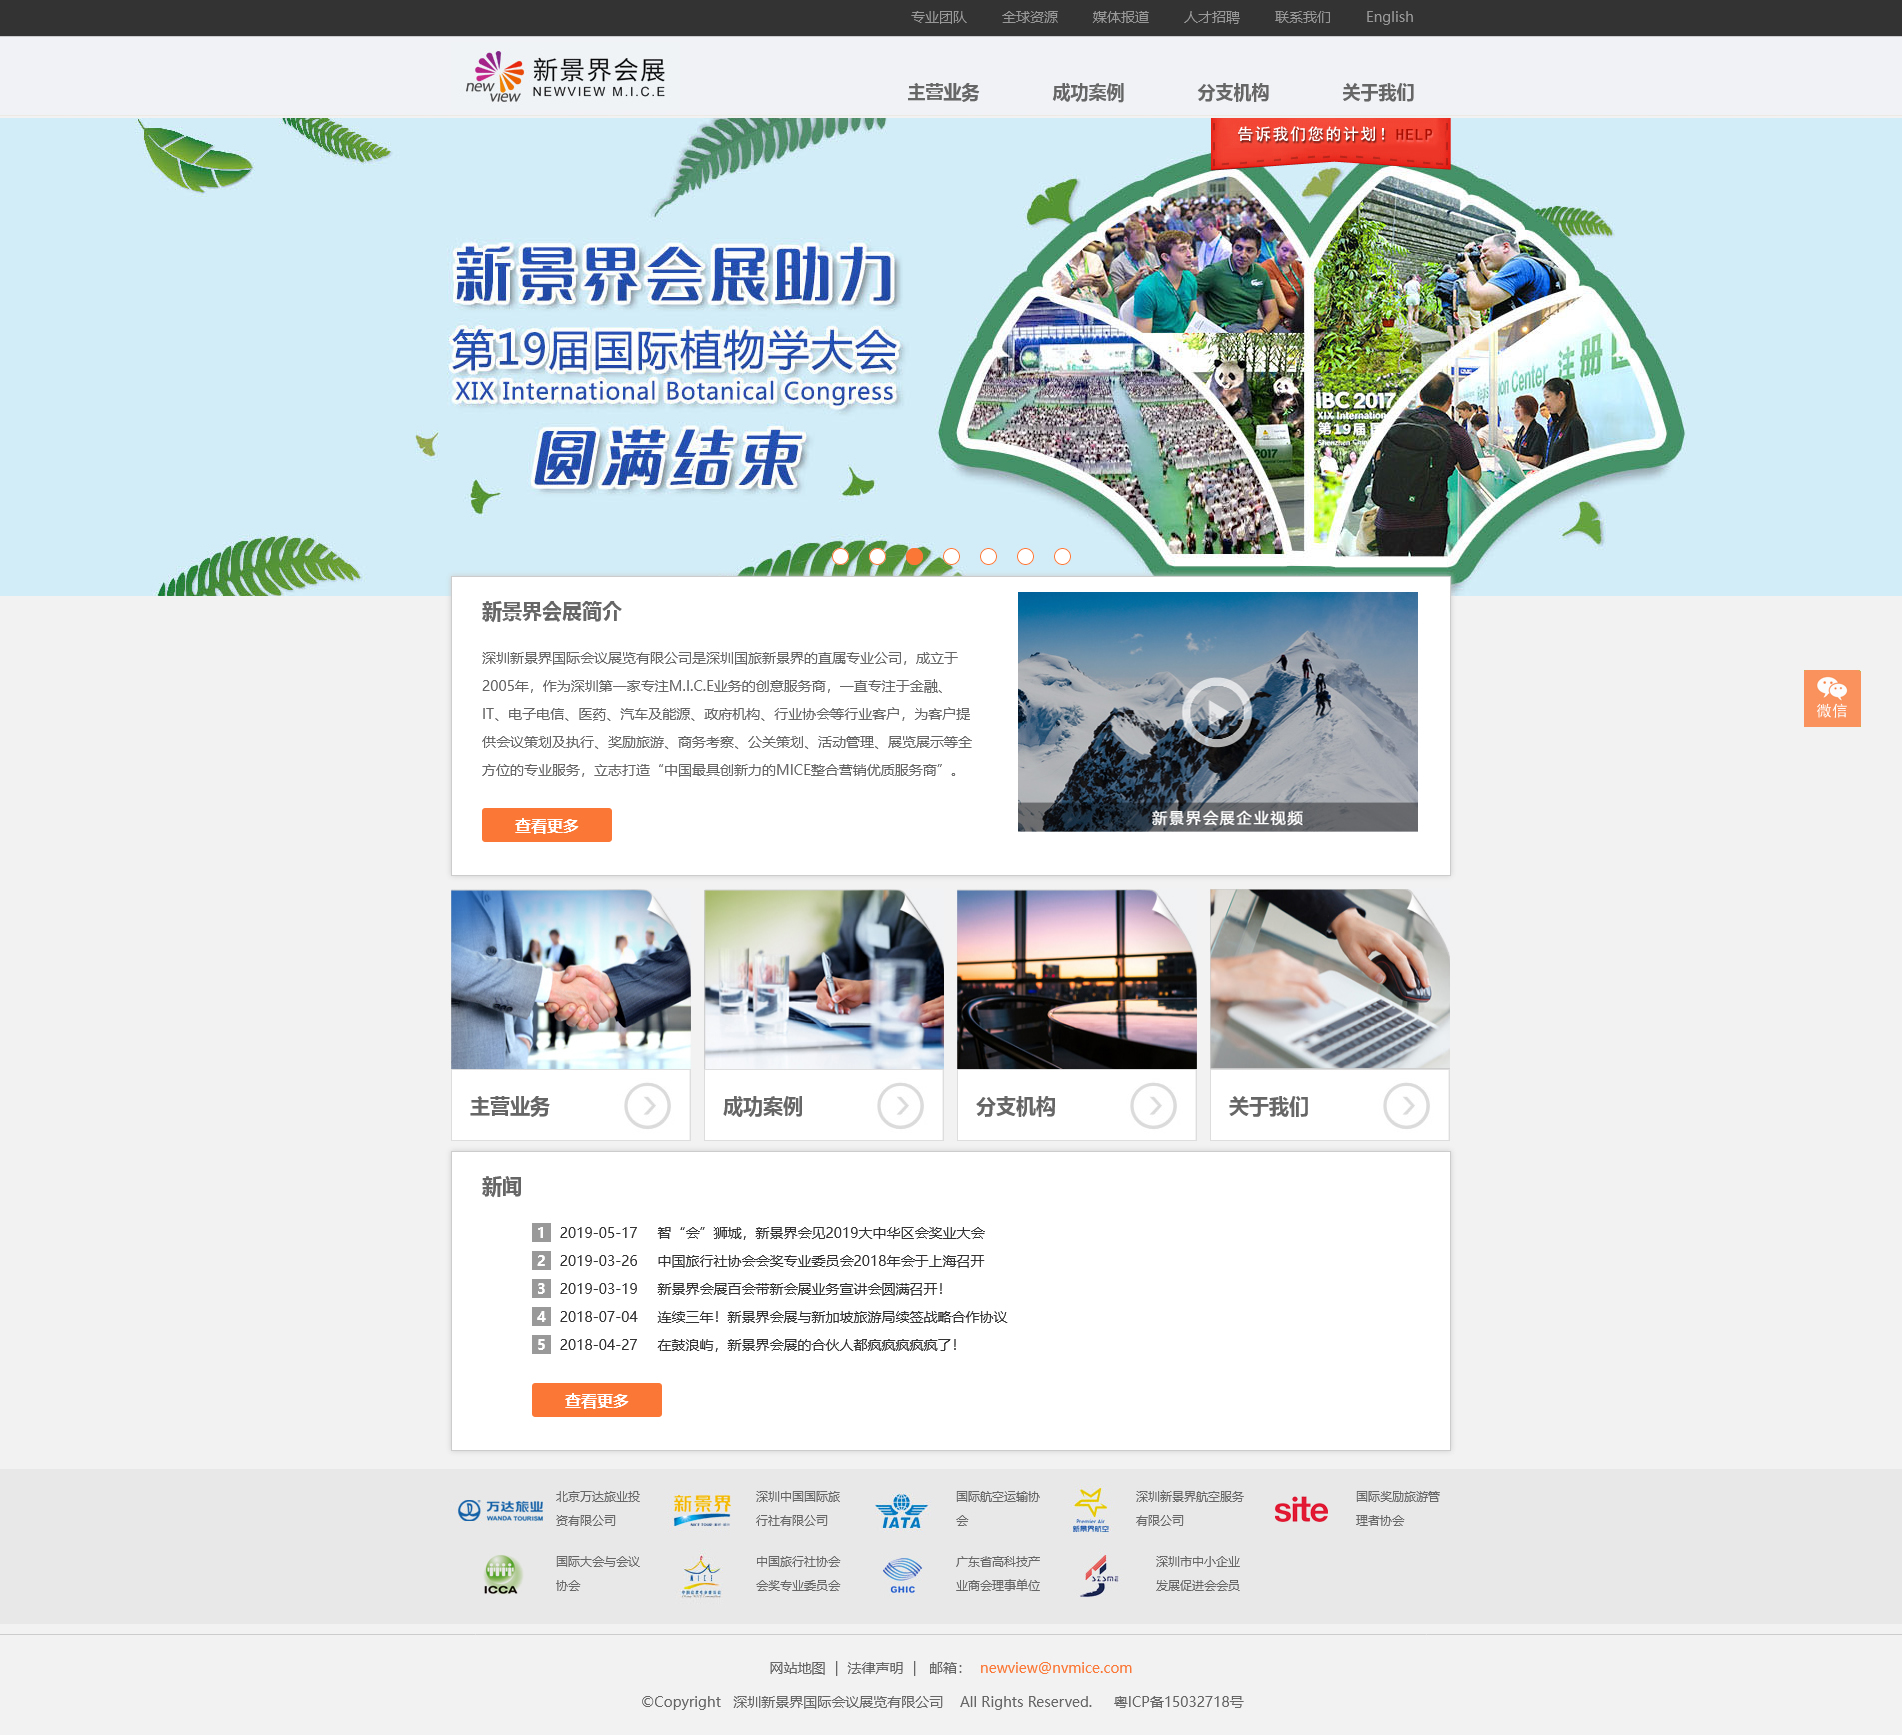The image size is (1902, 1735).
Task: Play the company video
Action: click(x=1216, y=712)
